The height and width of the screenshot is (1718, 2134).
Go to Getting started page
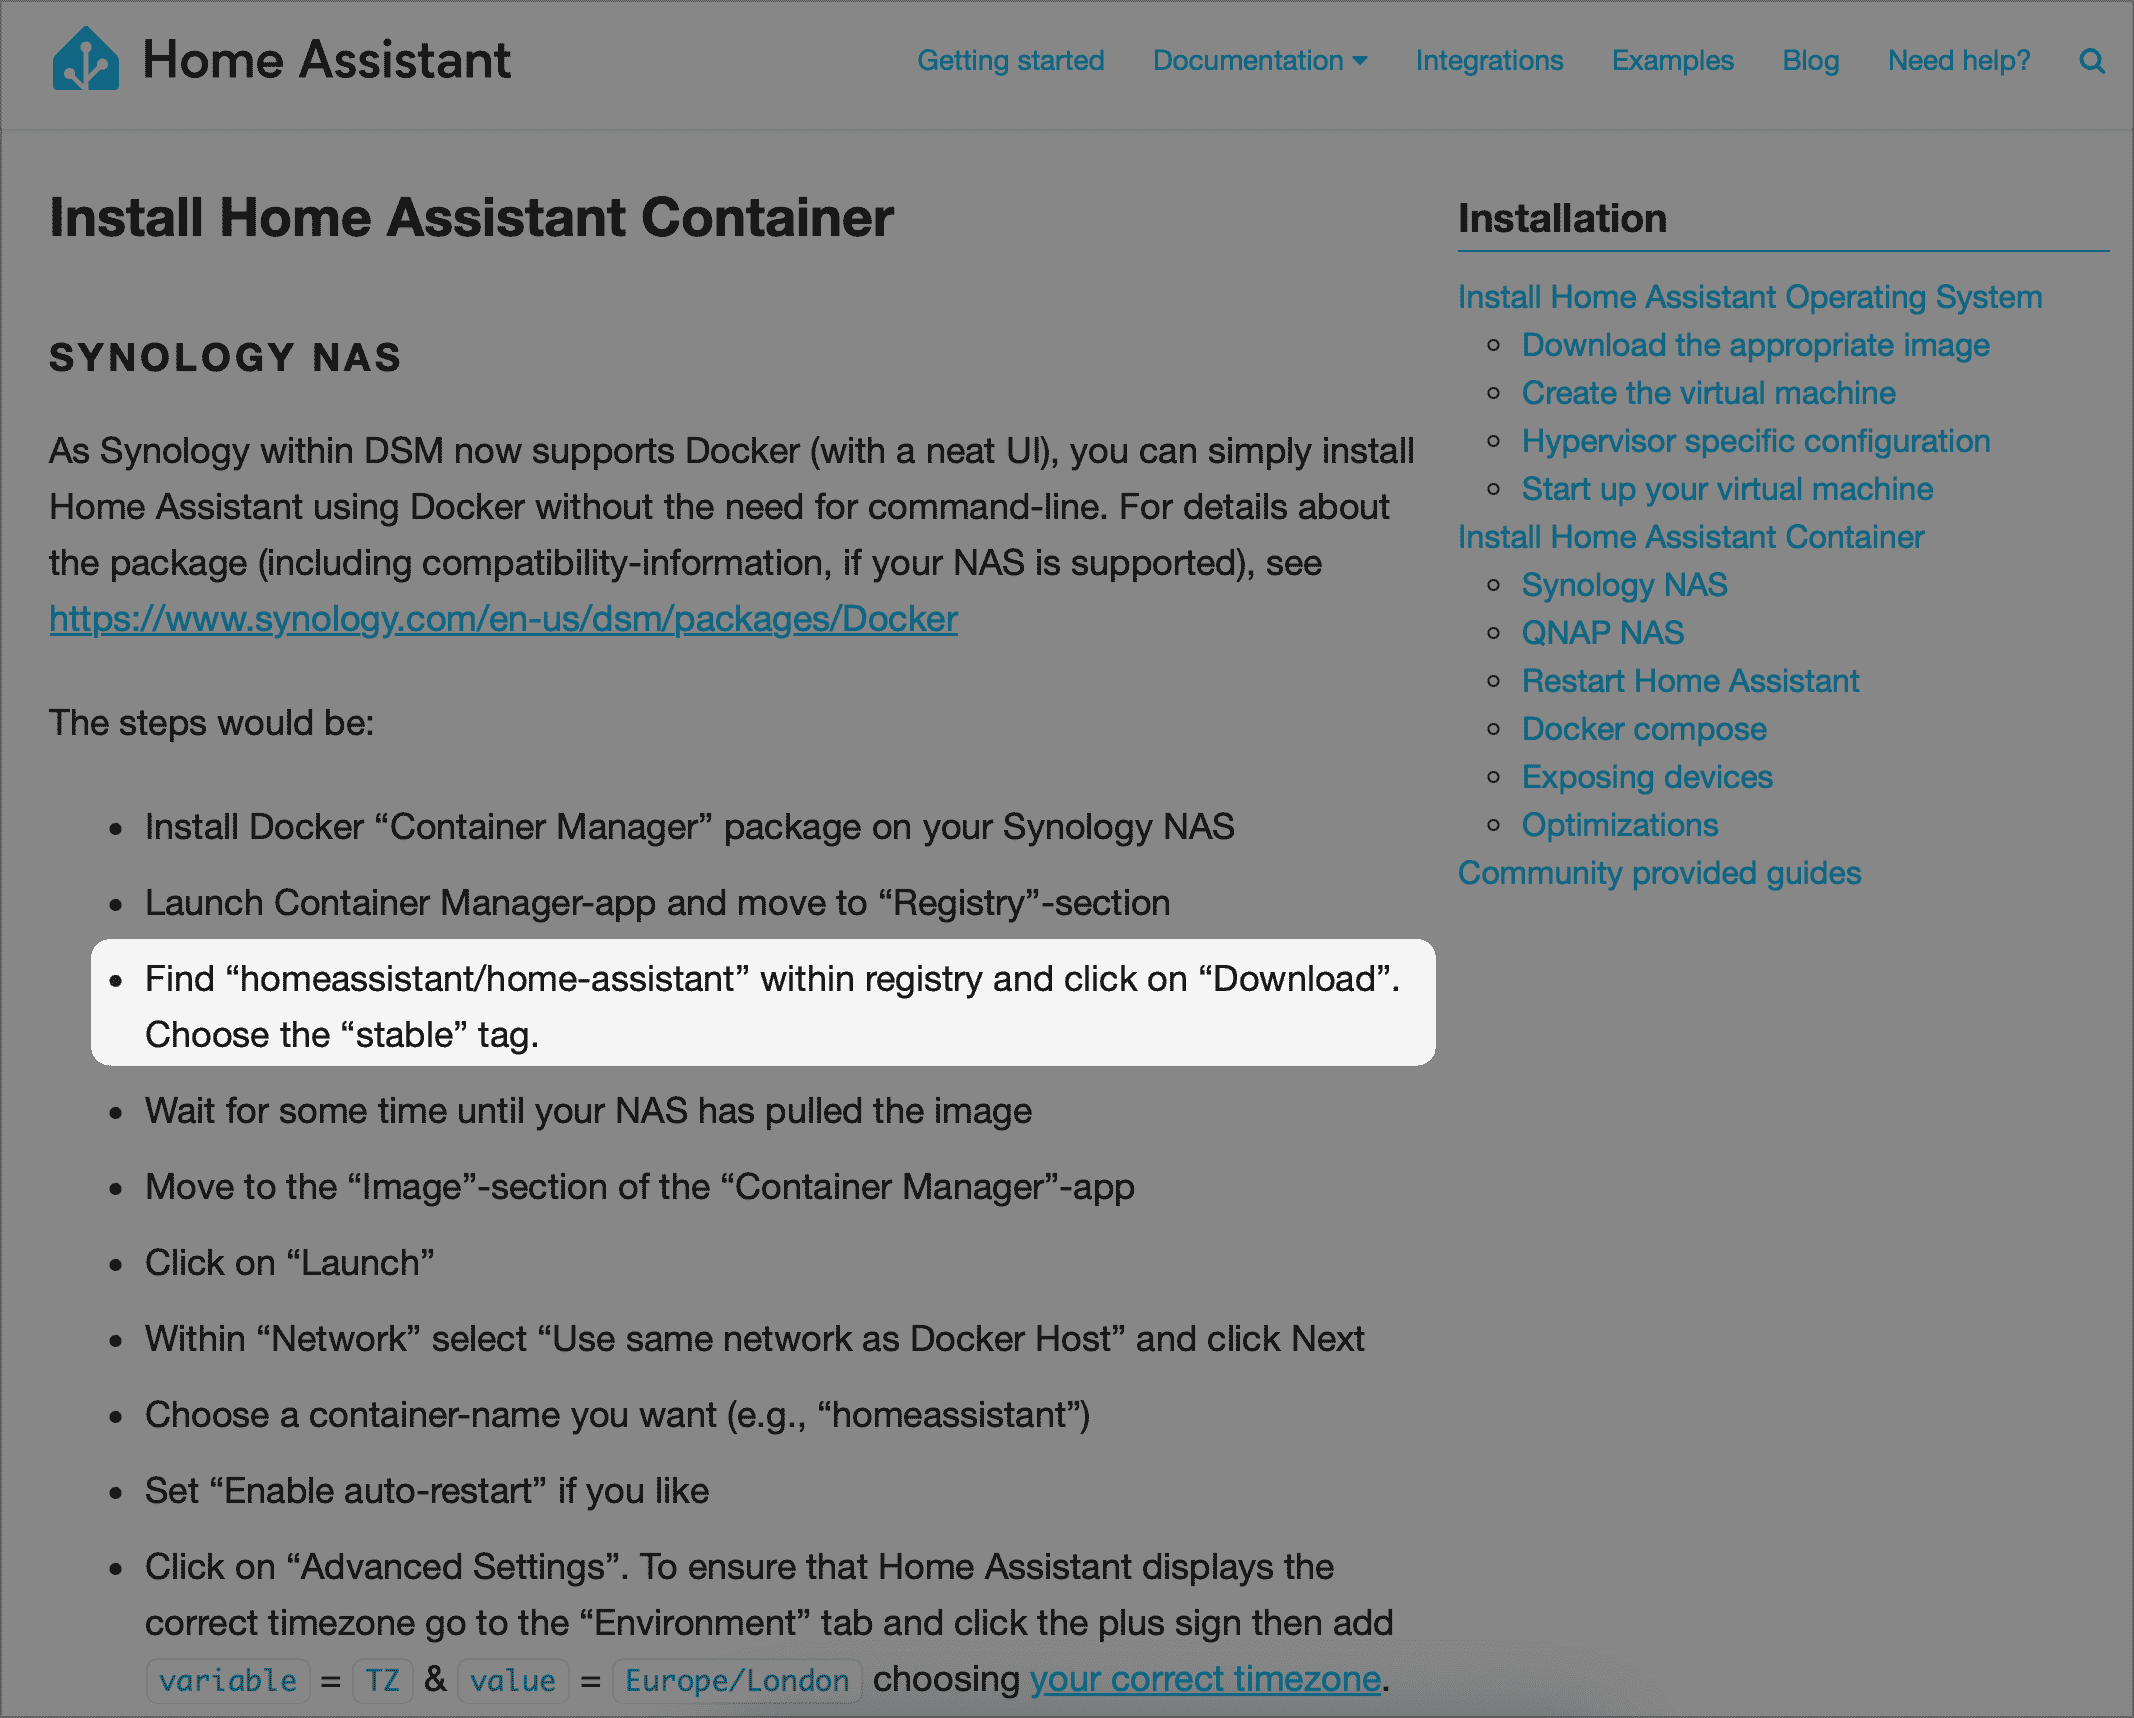[x=1010, y=61]
